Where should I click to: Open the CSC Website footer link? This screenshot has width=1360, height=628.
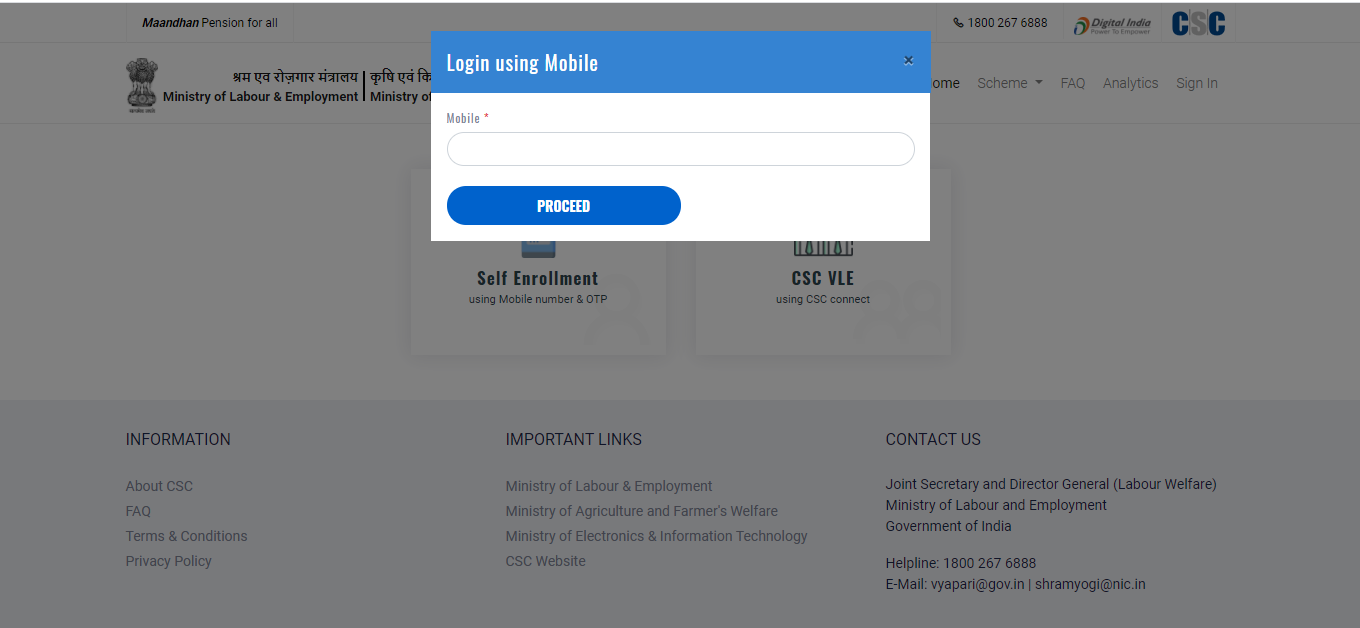coord(545,561)
